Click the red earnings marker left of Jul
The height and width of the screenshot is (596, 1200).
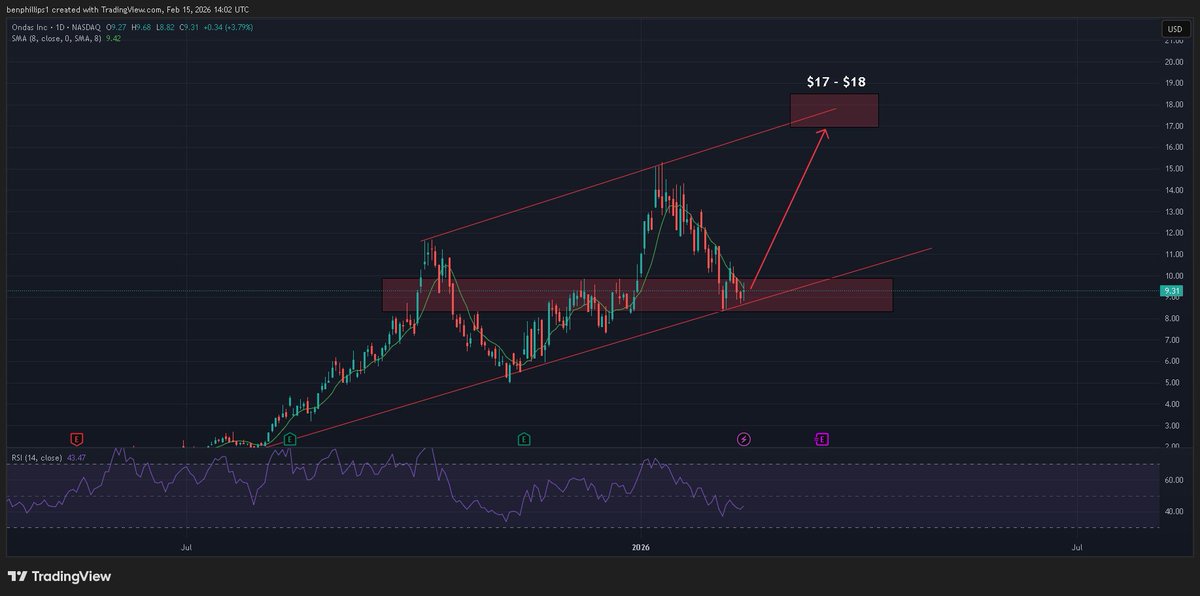(77, 439)
